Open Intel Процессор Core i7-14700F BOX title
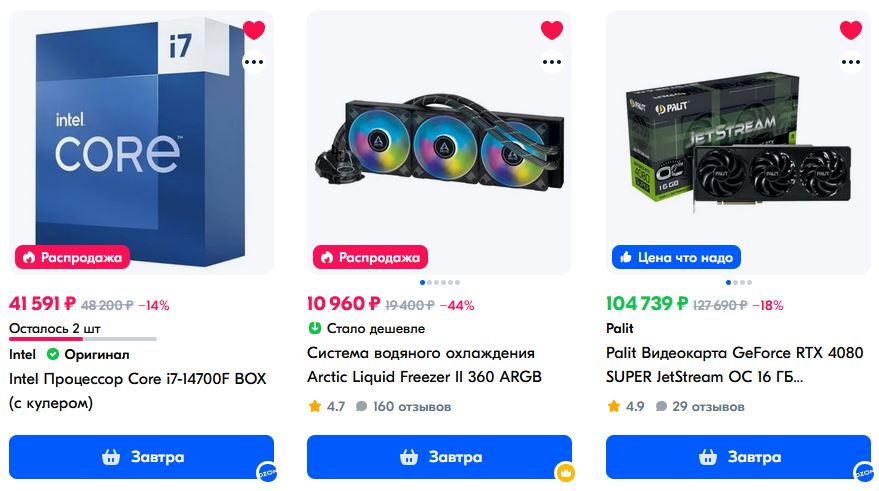 pyautogui.click(x=137, y=379)
